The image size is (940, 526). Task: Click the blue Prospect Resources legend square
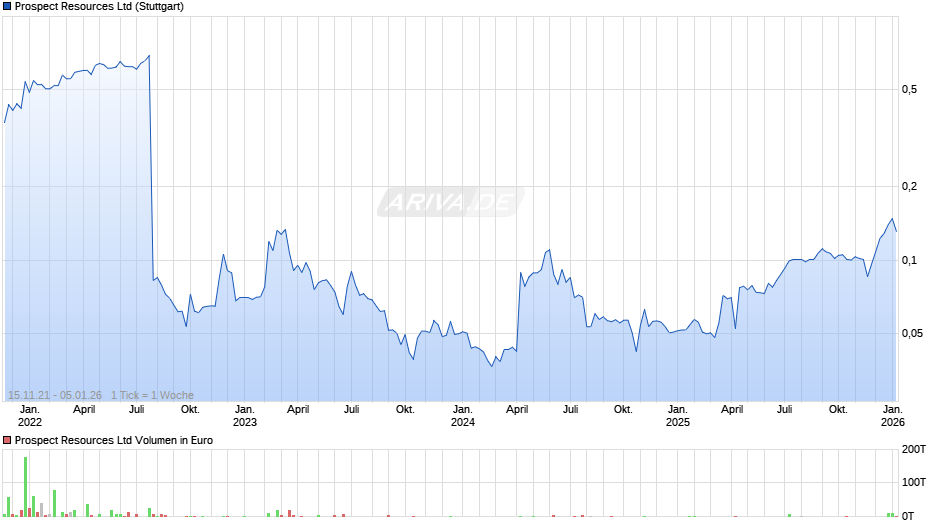coord(7,7)
